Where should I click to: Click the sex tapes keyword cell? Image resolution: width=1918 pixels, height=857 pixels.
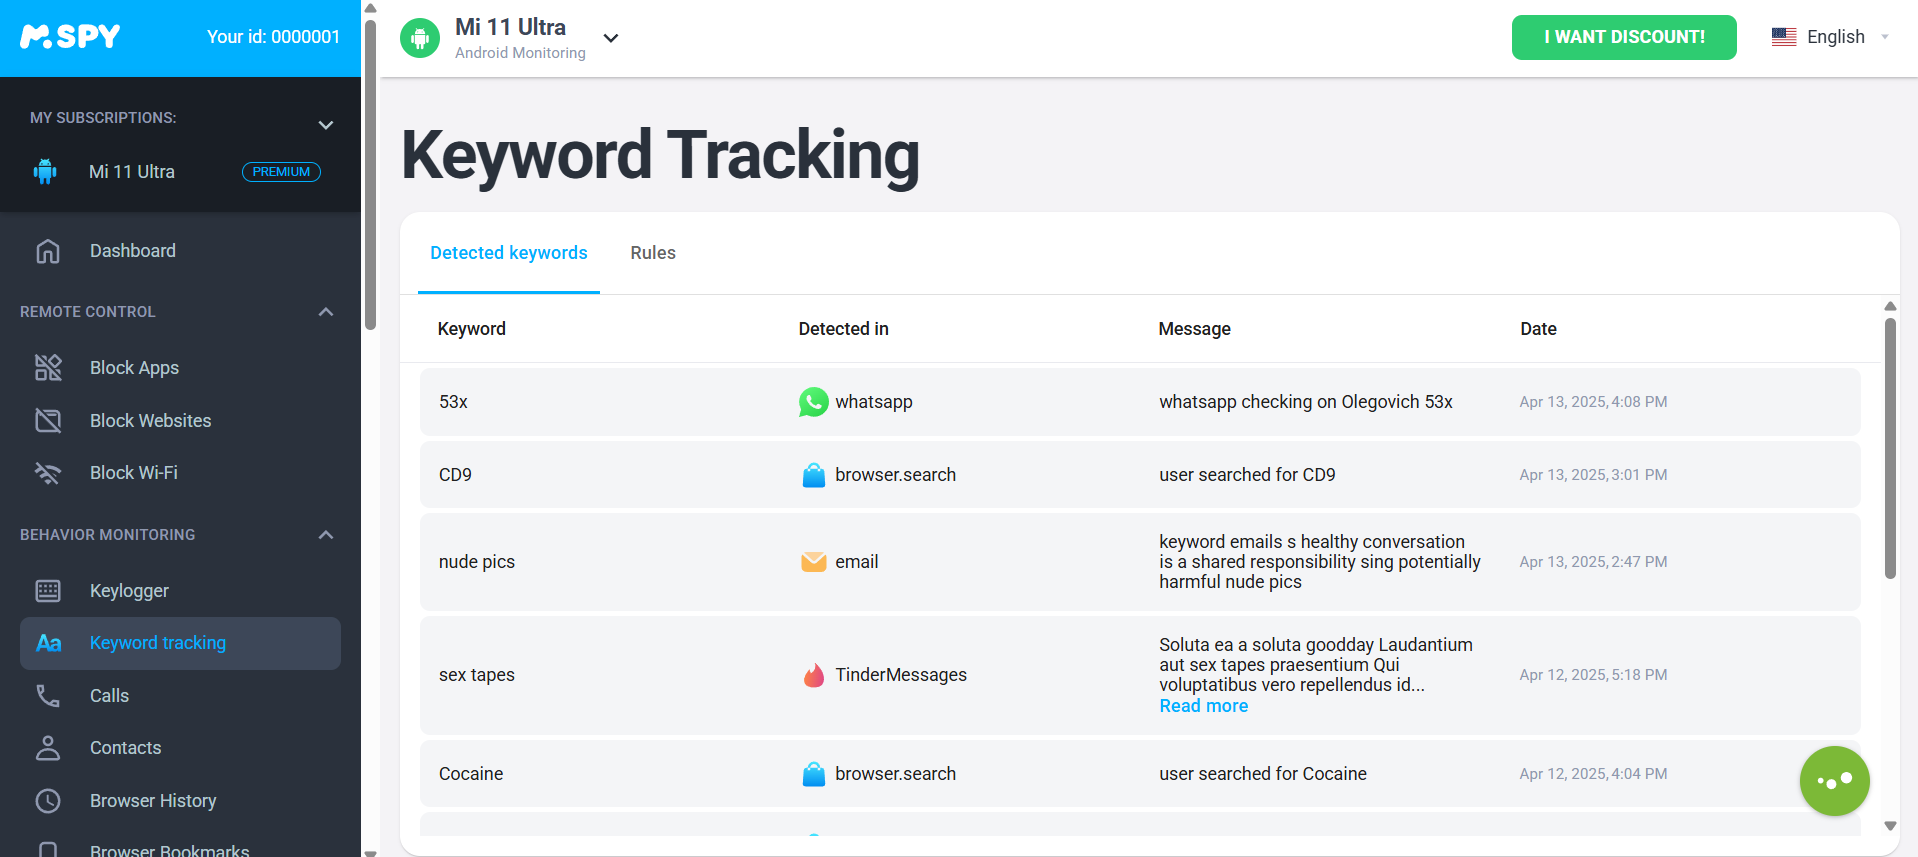pyautogui.click(x=477, y=675)
